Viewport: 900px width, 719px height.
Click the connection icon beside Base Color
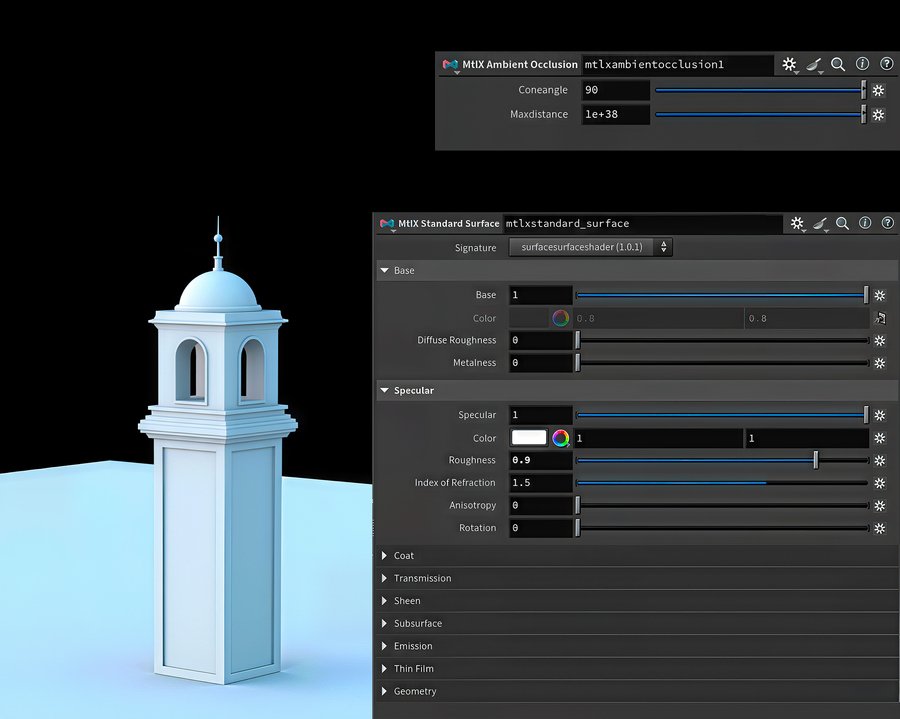click(879, 318)
